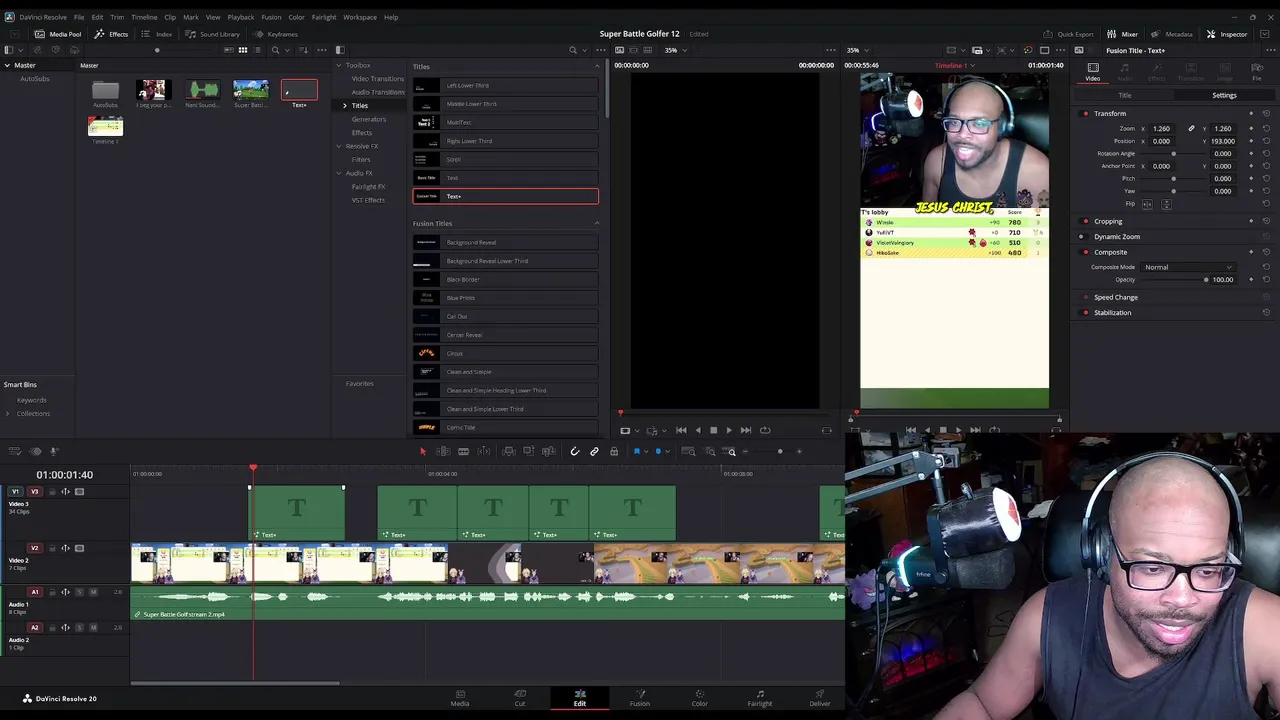
Task: Open the Fairlight menu
Action: click(x=324, y=17)
